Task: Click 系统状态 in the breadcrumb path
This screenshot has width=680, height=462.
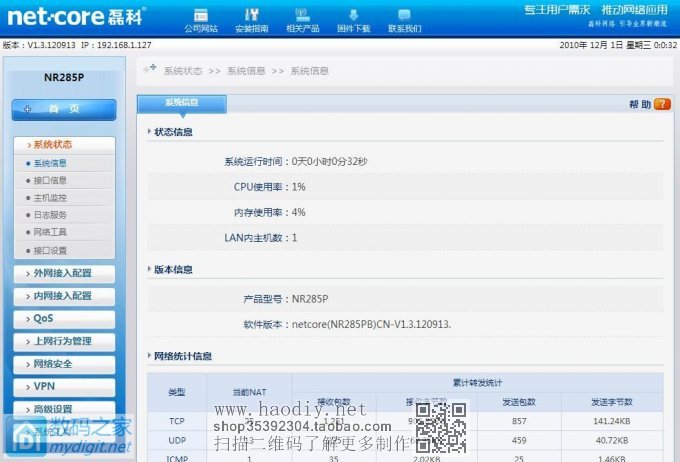Action: tap(183, 71)
